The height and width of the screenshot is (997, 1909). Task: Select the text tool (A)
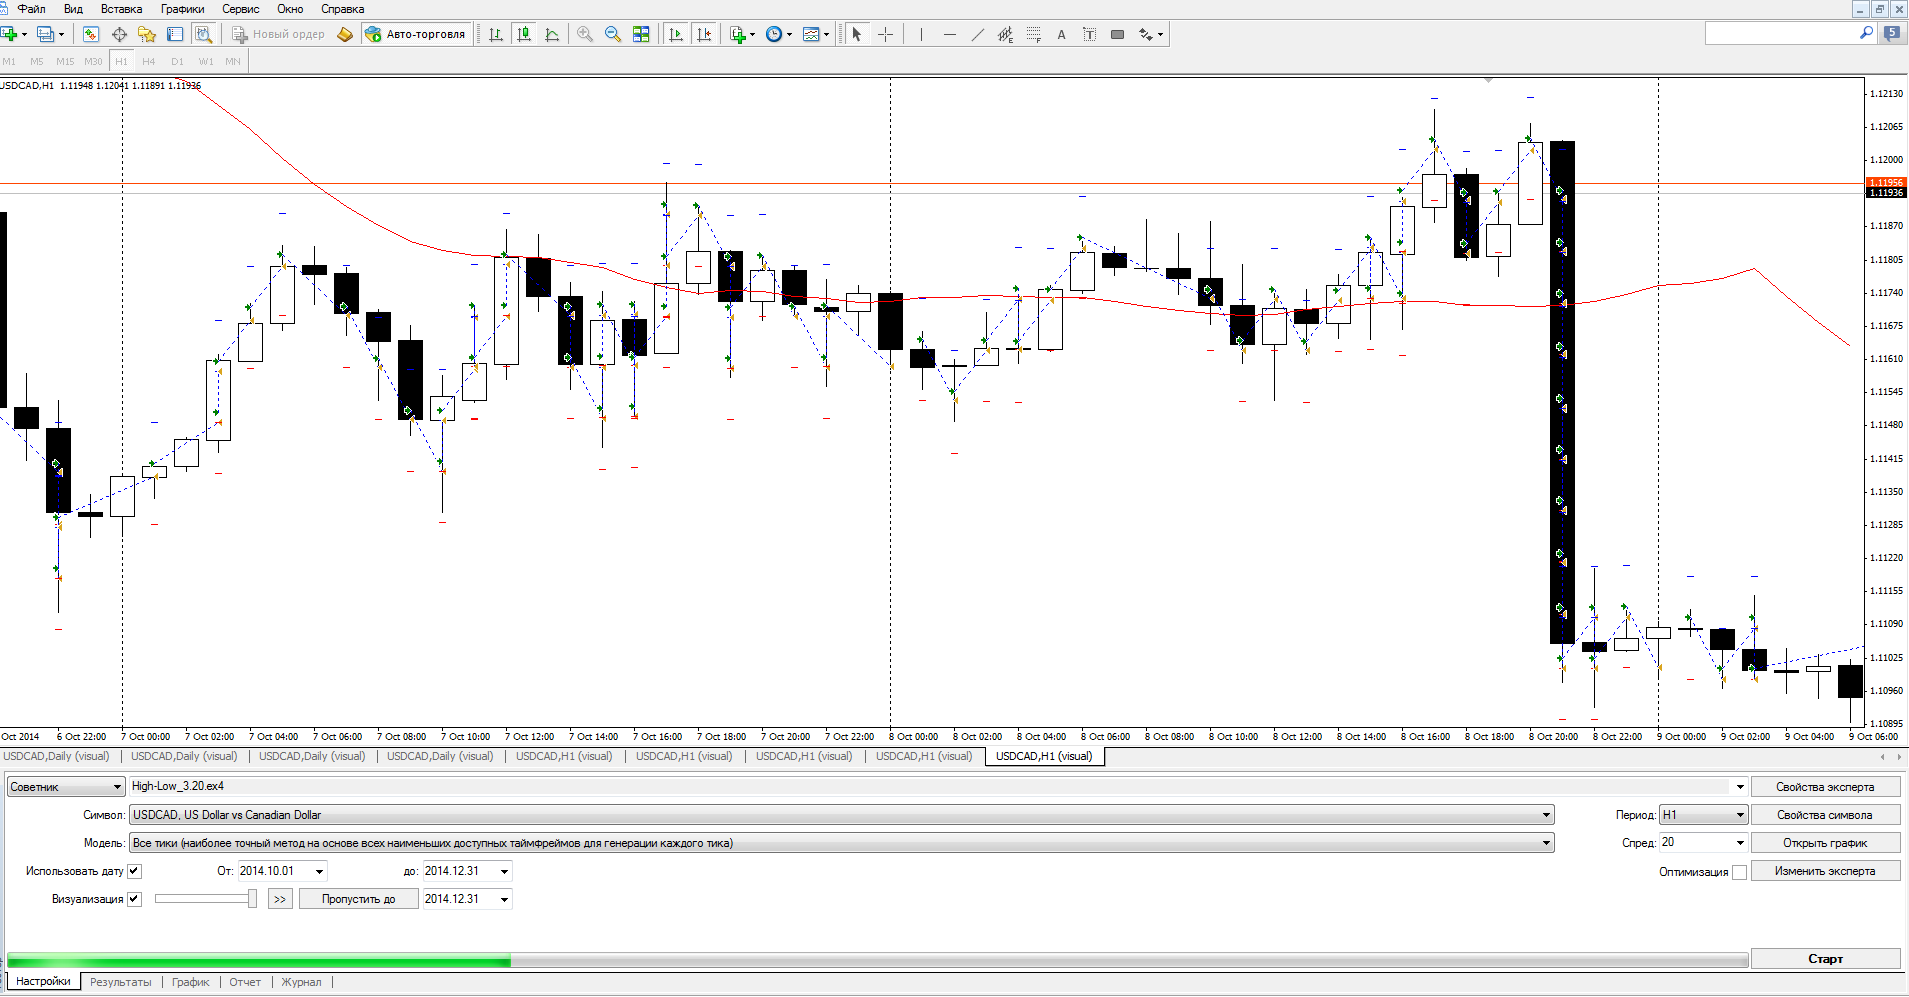1061,34
